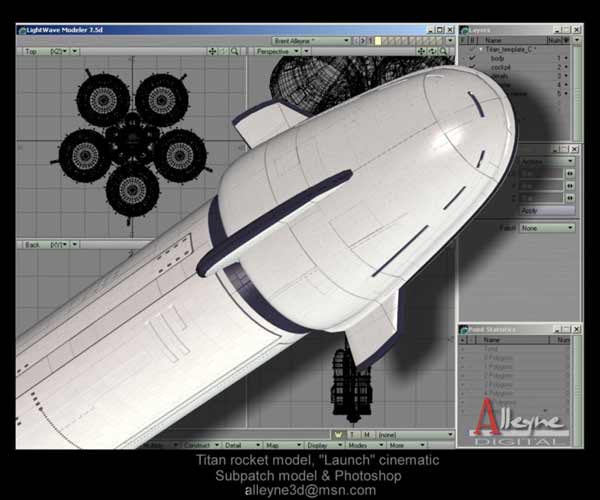Open render style dropdown next to Perspective

[307, 51]
